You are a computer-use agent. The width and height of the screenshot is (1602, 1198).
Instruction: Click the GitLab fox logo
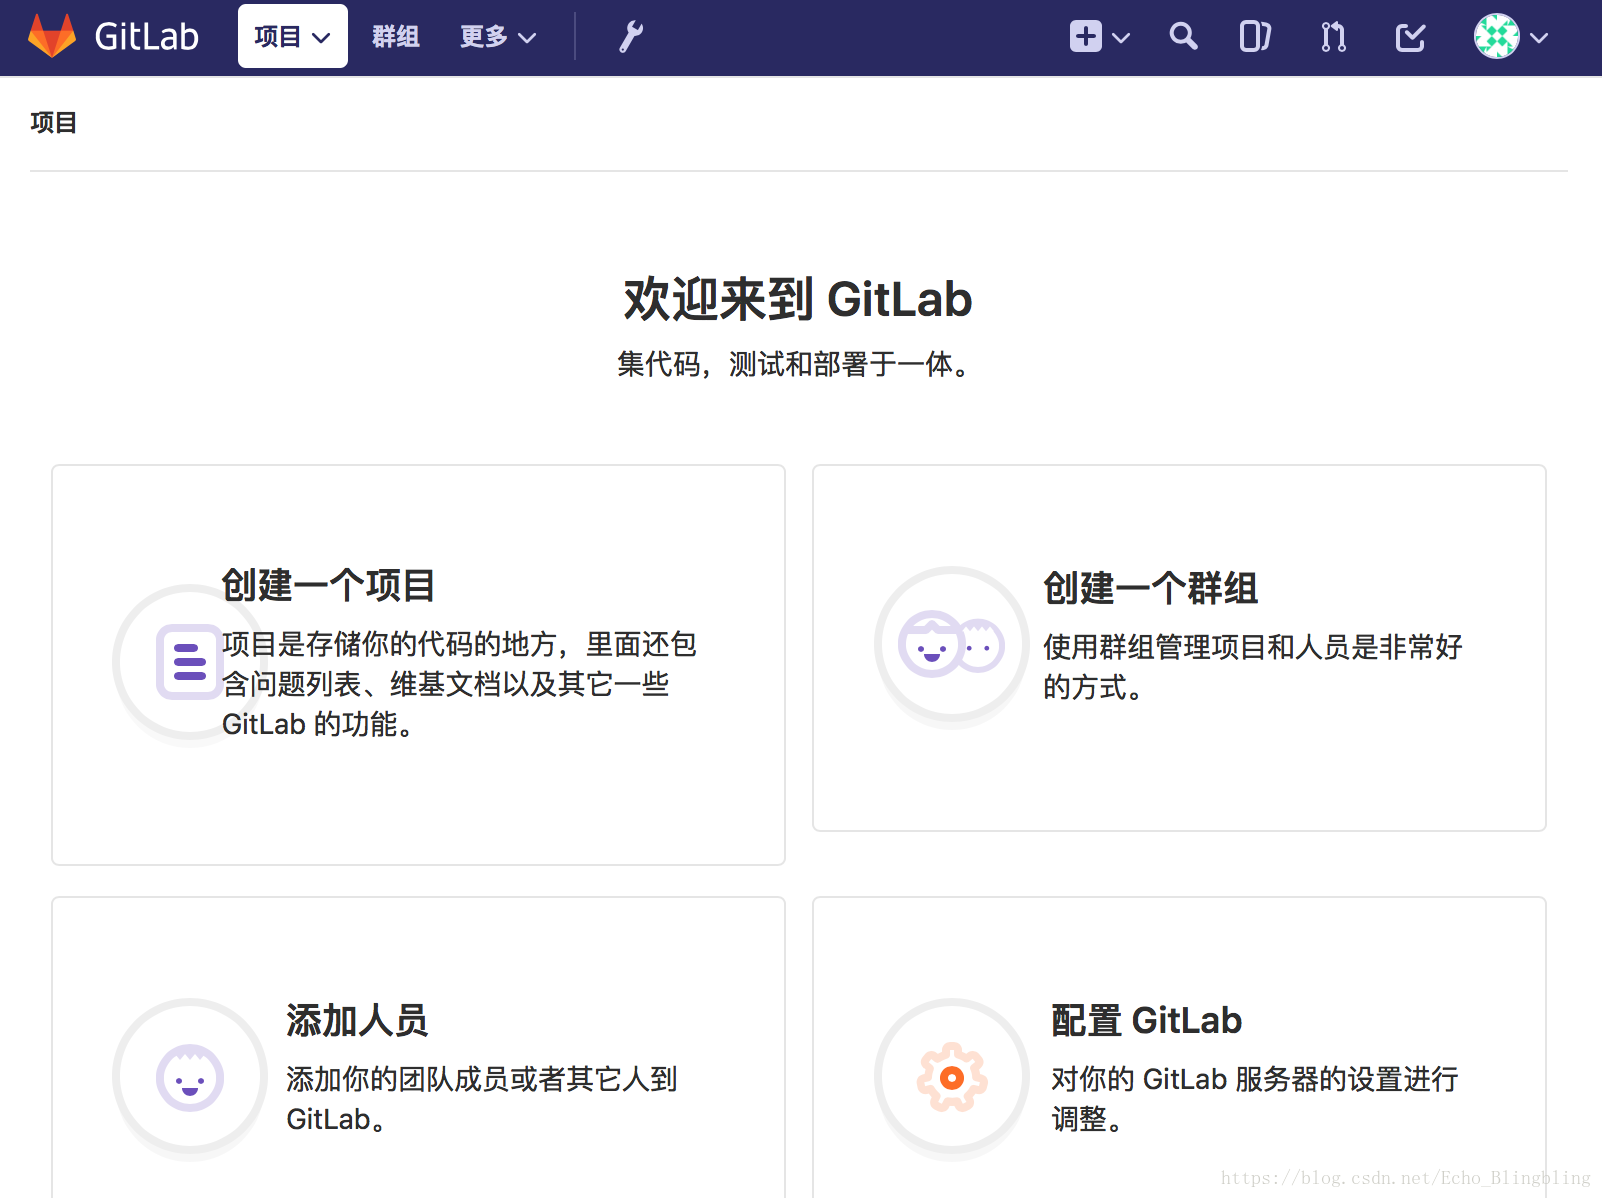[52, 36]
